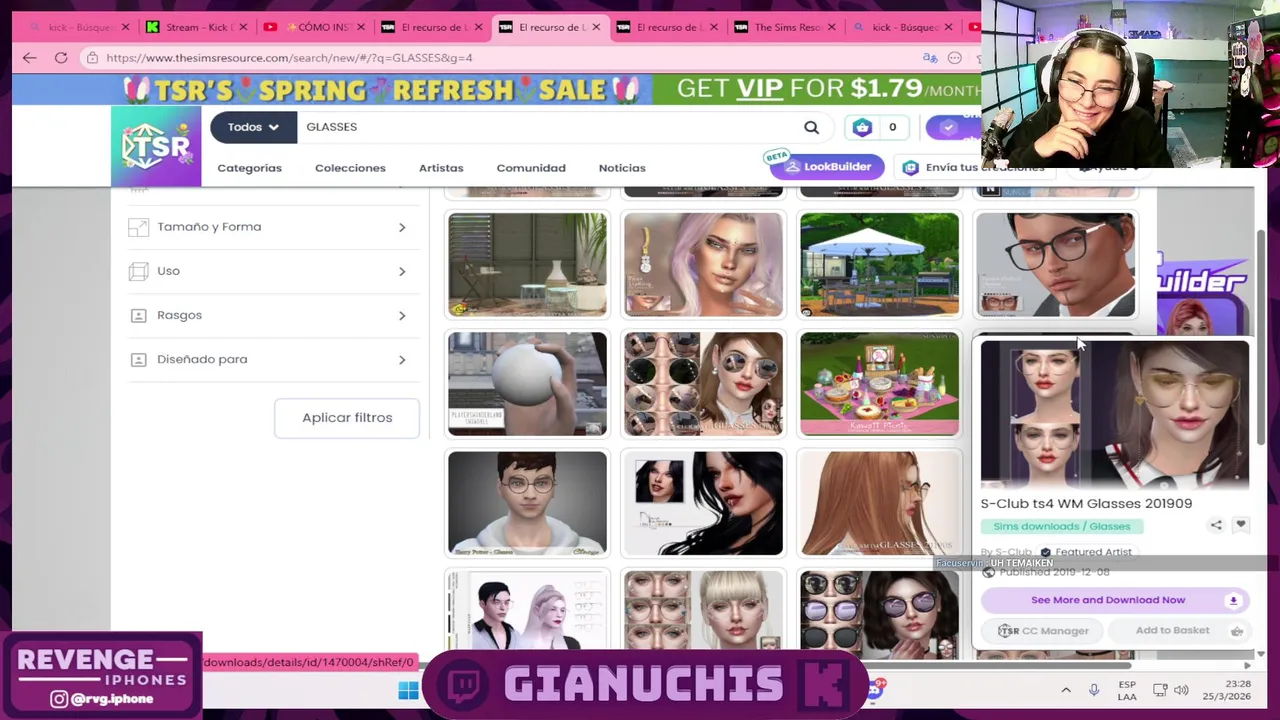The height and width of the screenshot is (720, 1280).
Task: Open Kawaii Picnic pink thumbnail
Action: (x=879, y=384)
